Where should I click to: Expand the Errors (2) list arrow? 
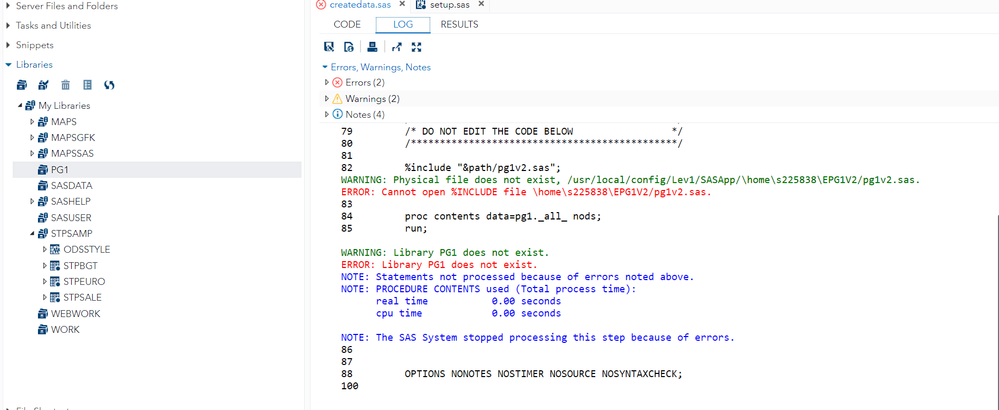tap(327, 83)
